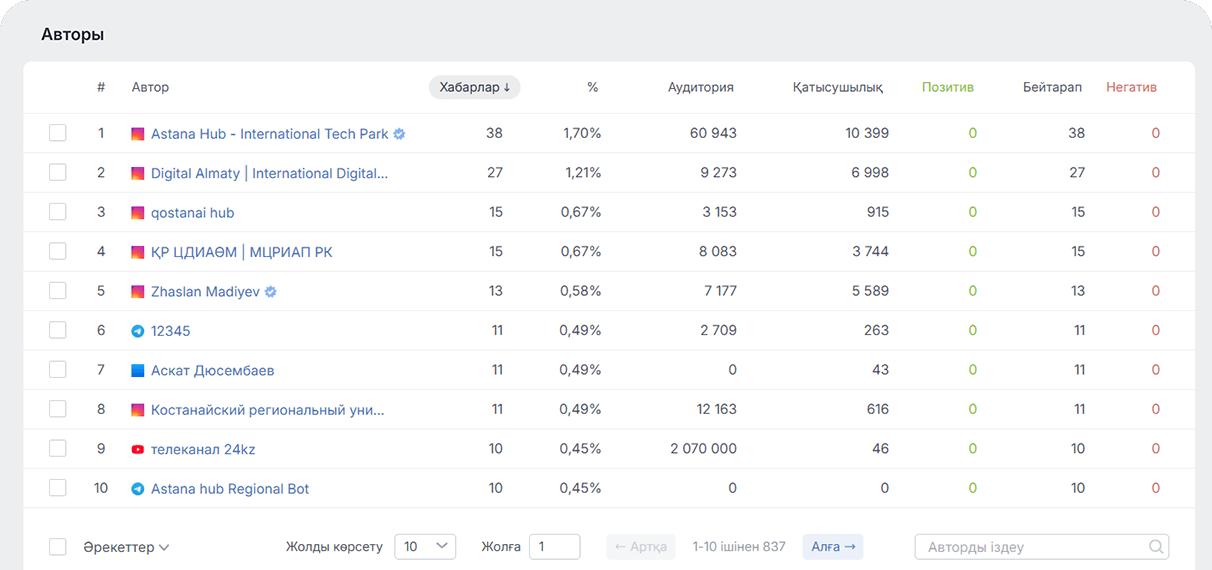This screenshot has height=570, width=1212.
Task: Toggle the select-all checkbox beside Әрекеттер
Action: 58,547
